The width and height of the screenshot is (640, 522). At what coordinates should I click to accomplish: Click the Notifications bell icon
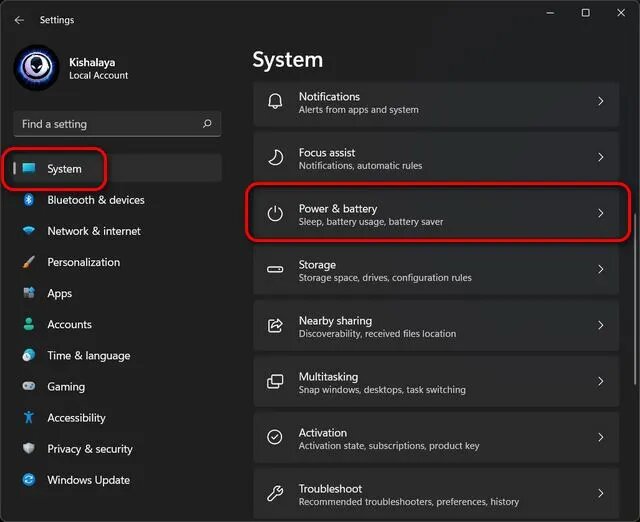pyautogui.click(x=275, y=101)
